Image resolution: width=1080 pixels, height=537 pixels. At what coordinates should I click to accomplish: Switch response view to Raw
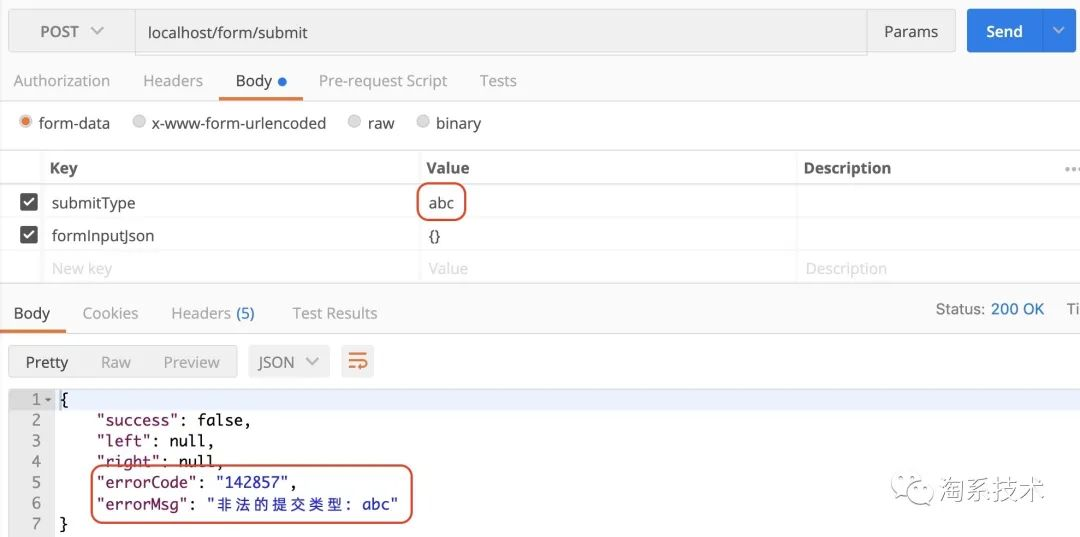click(x=116, y=362)
